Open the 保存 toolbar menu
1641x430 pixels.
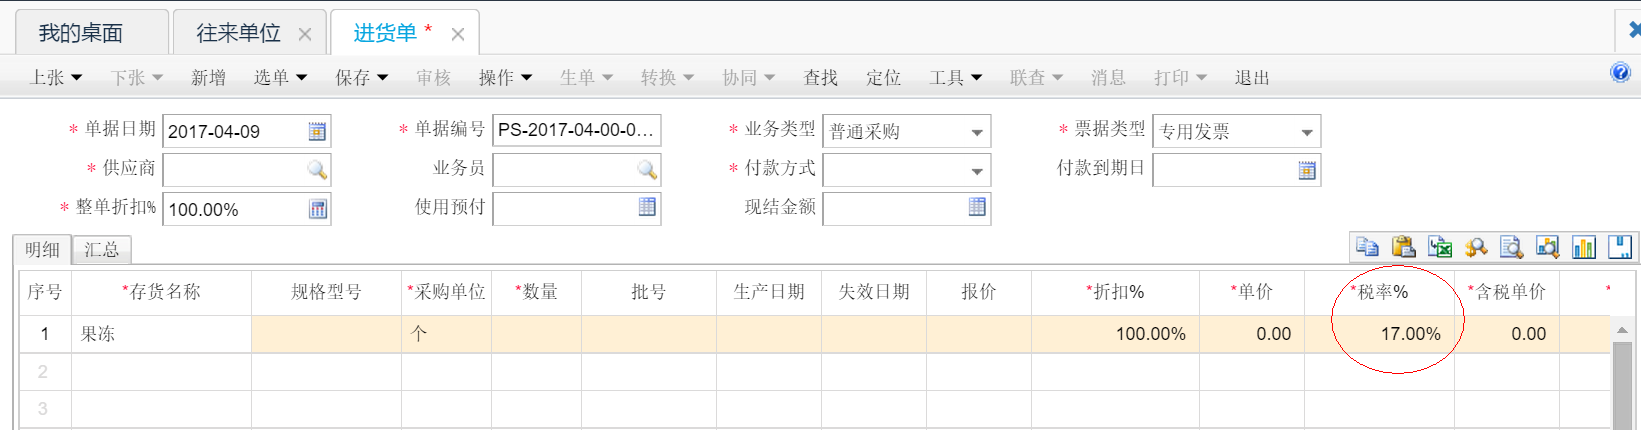point(361,77)
